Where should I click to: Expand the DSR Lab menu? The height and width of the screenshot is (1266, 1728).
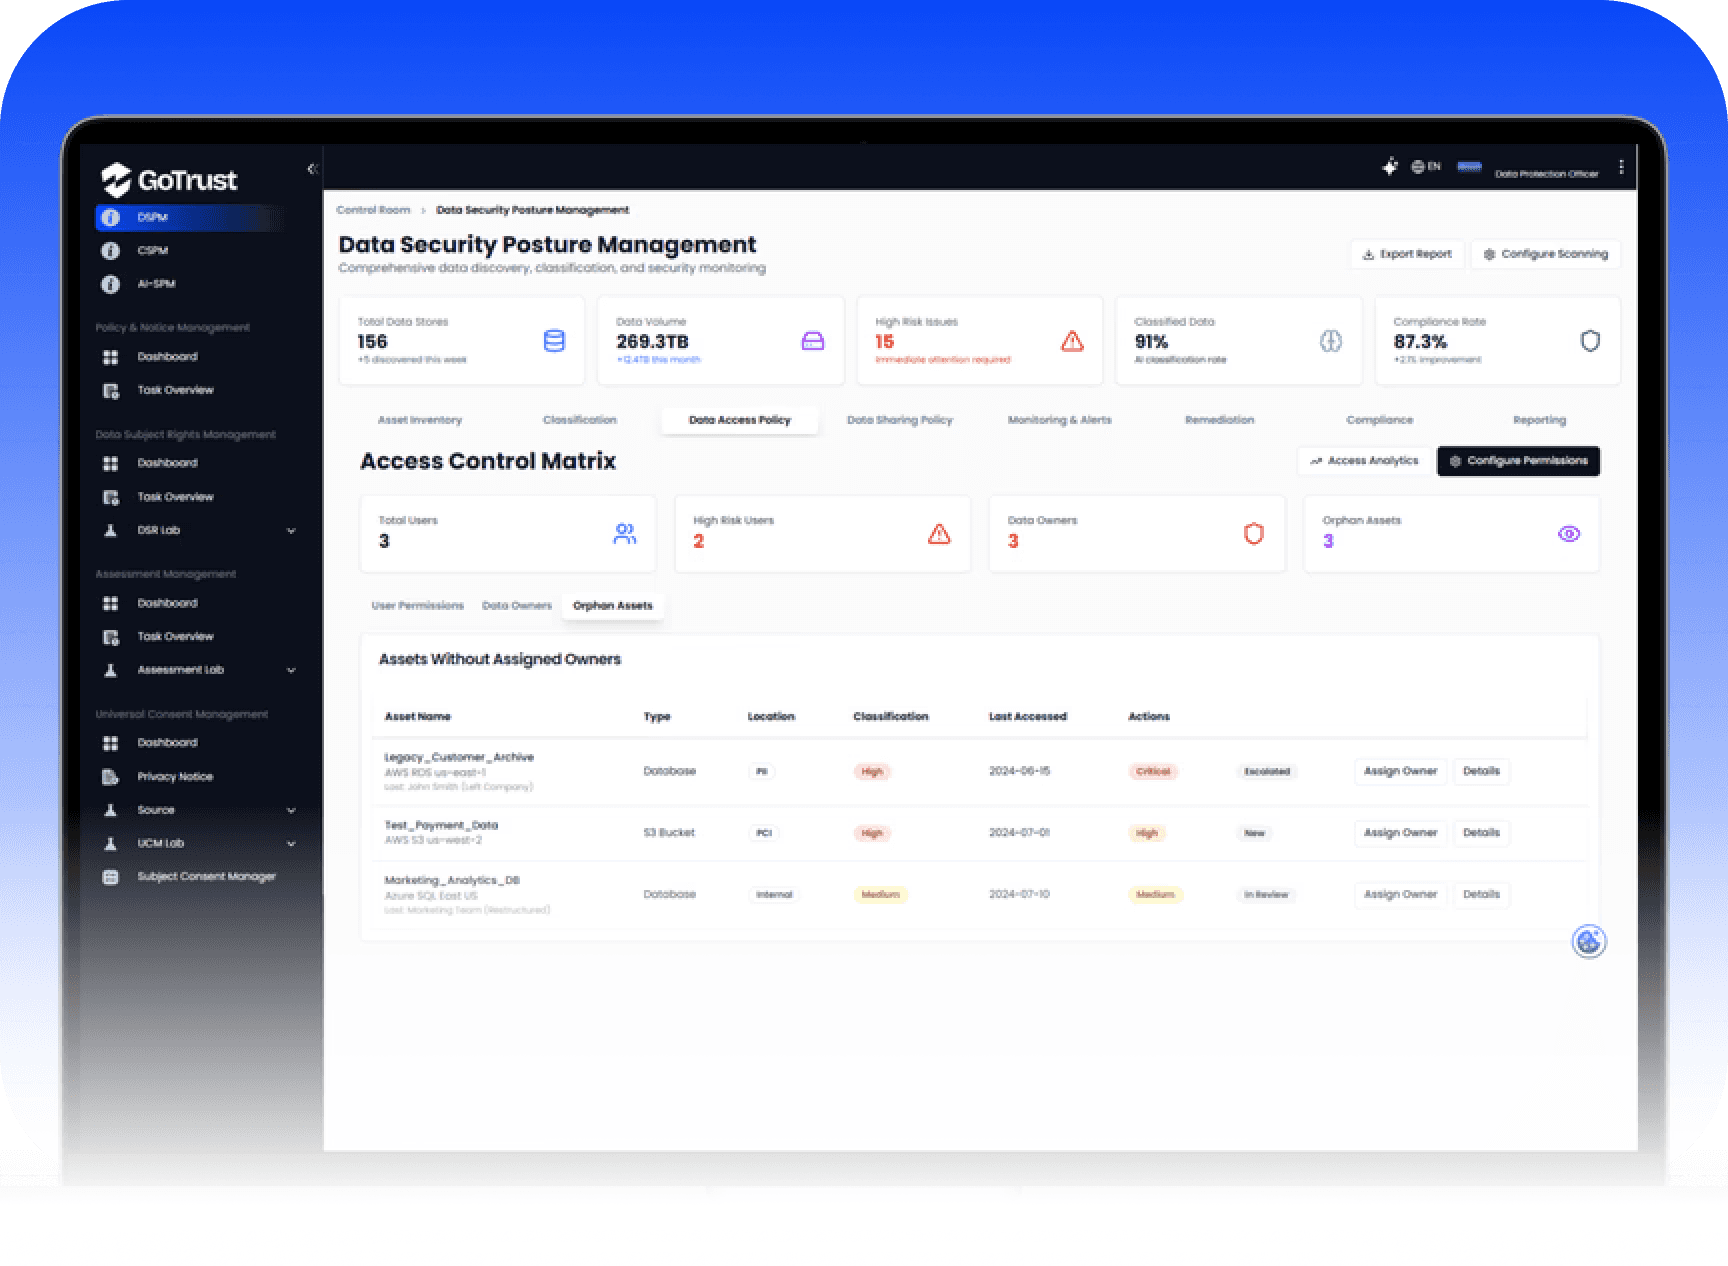pyautogui.click(x=291, y=531)
